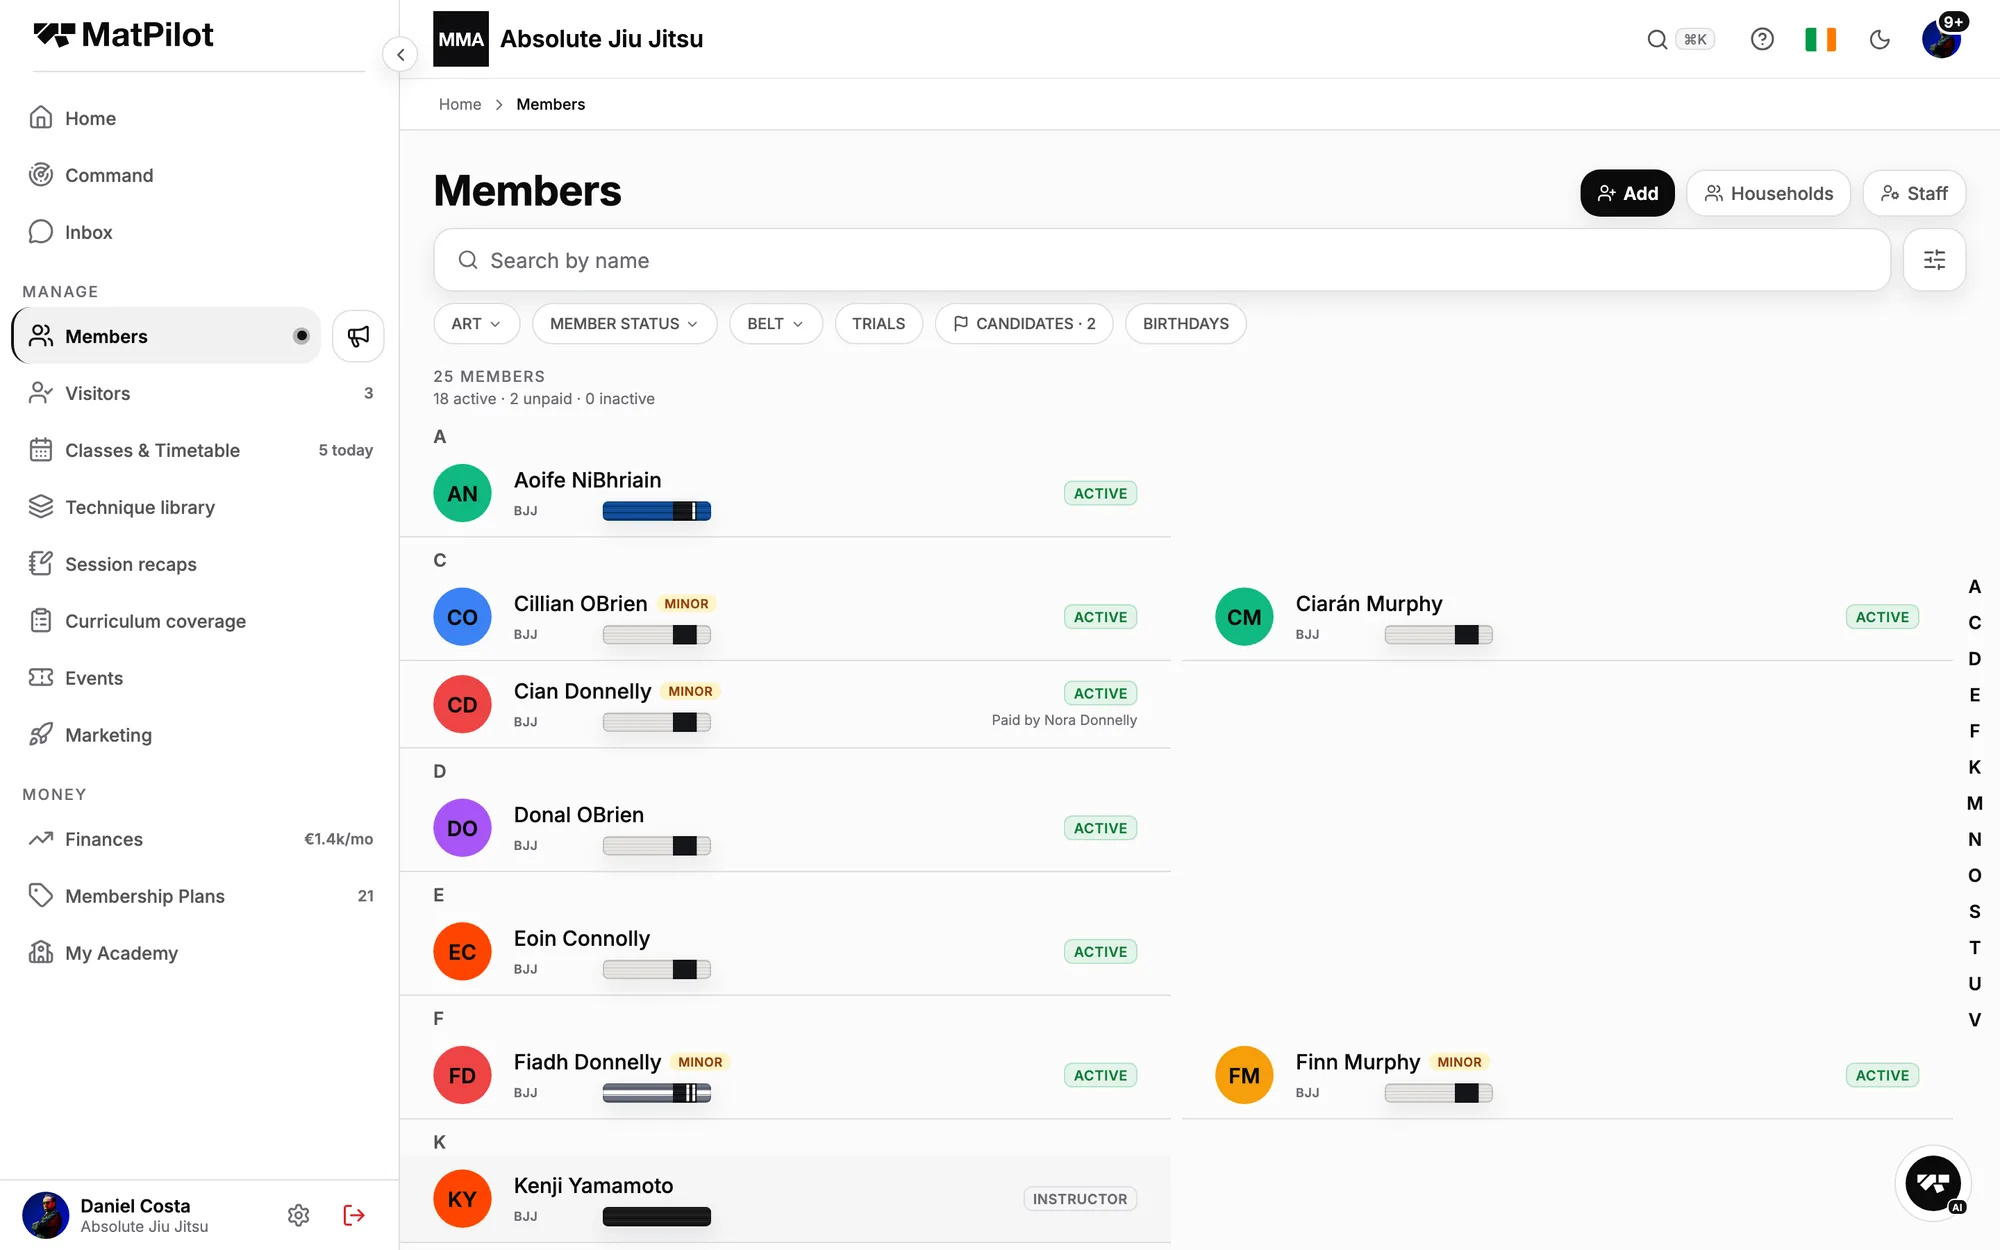Toggle dark mode with the moon icon

[x=1880, y=39]
